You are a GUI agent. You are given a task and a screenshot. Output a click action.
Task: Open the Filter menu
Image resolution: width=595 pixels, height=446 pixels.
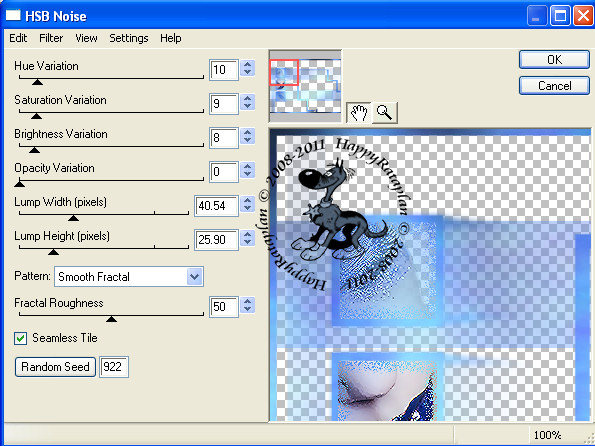[x=51, y=38]
